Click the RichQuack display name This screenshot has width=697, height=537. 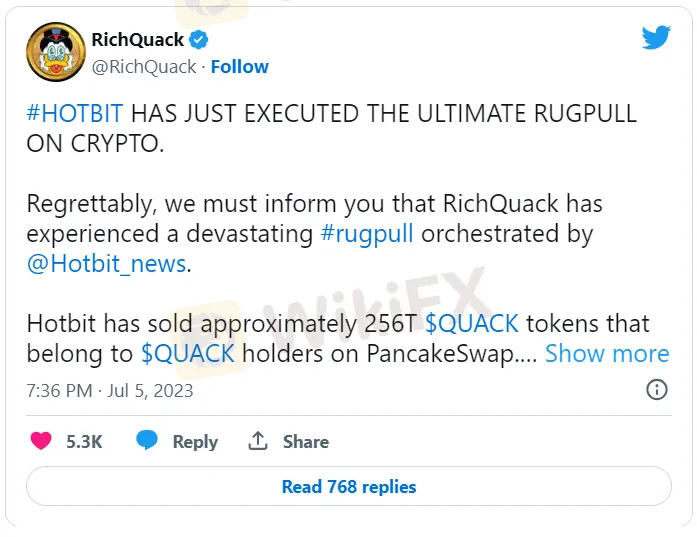tap(138, 40)
